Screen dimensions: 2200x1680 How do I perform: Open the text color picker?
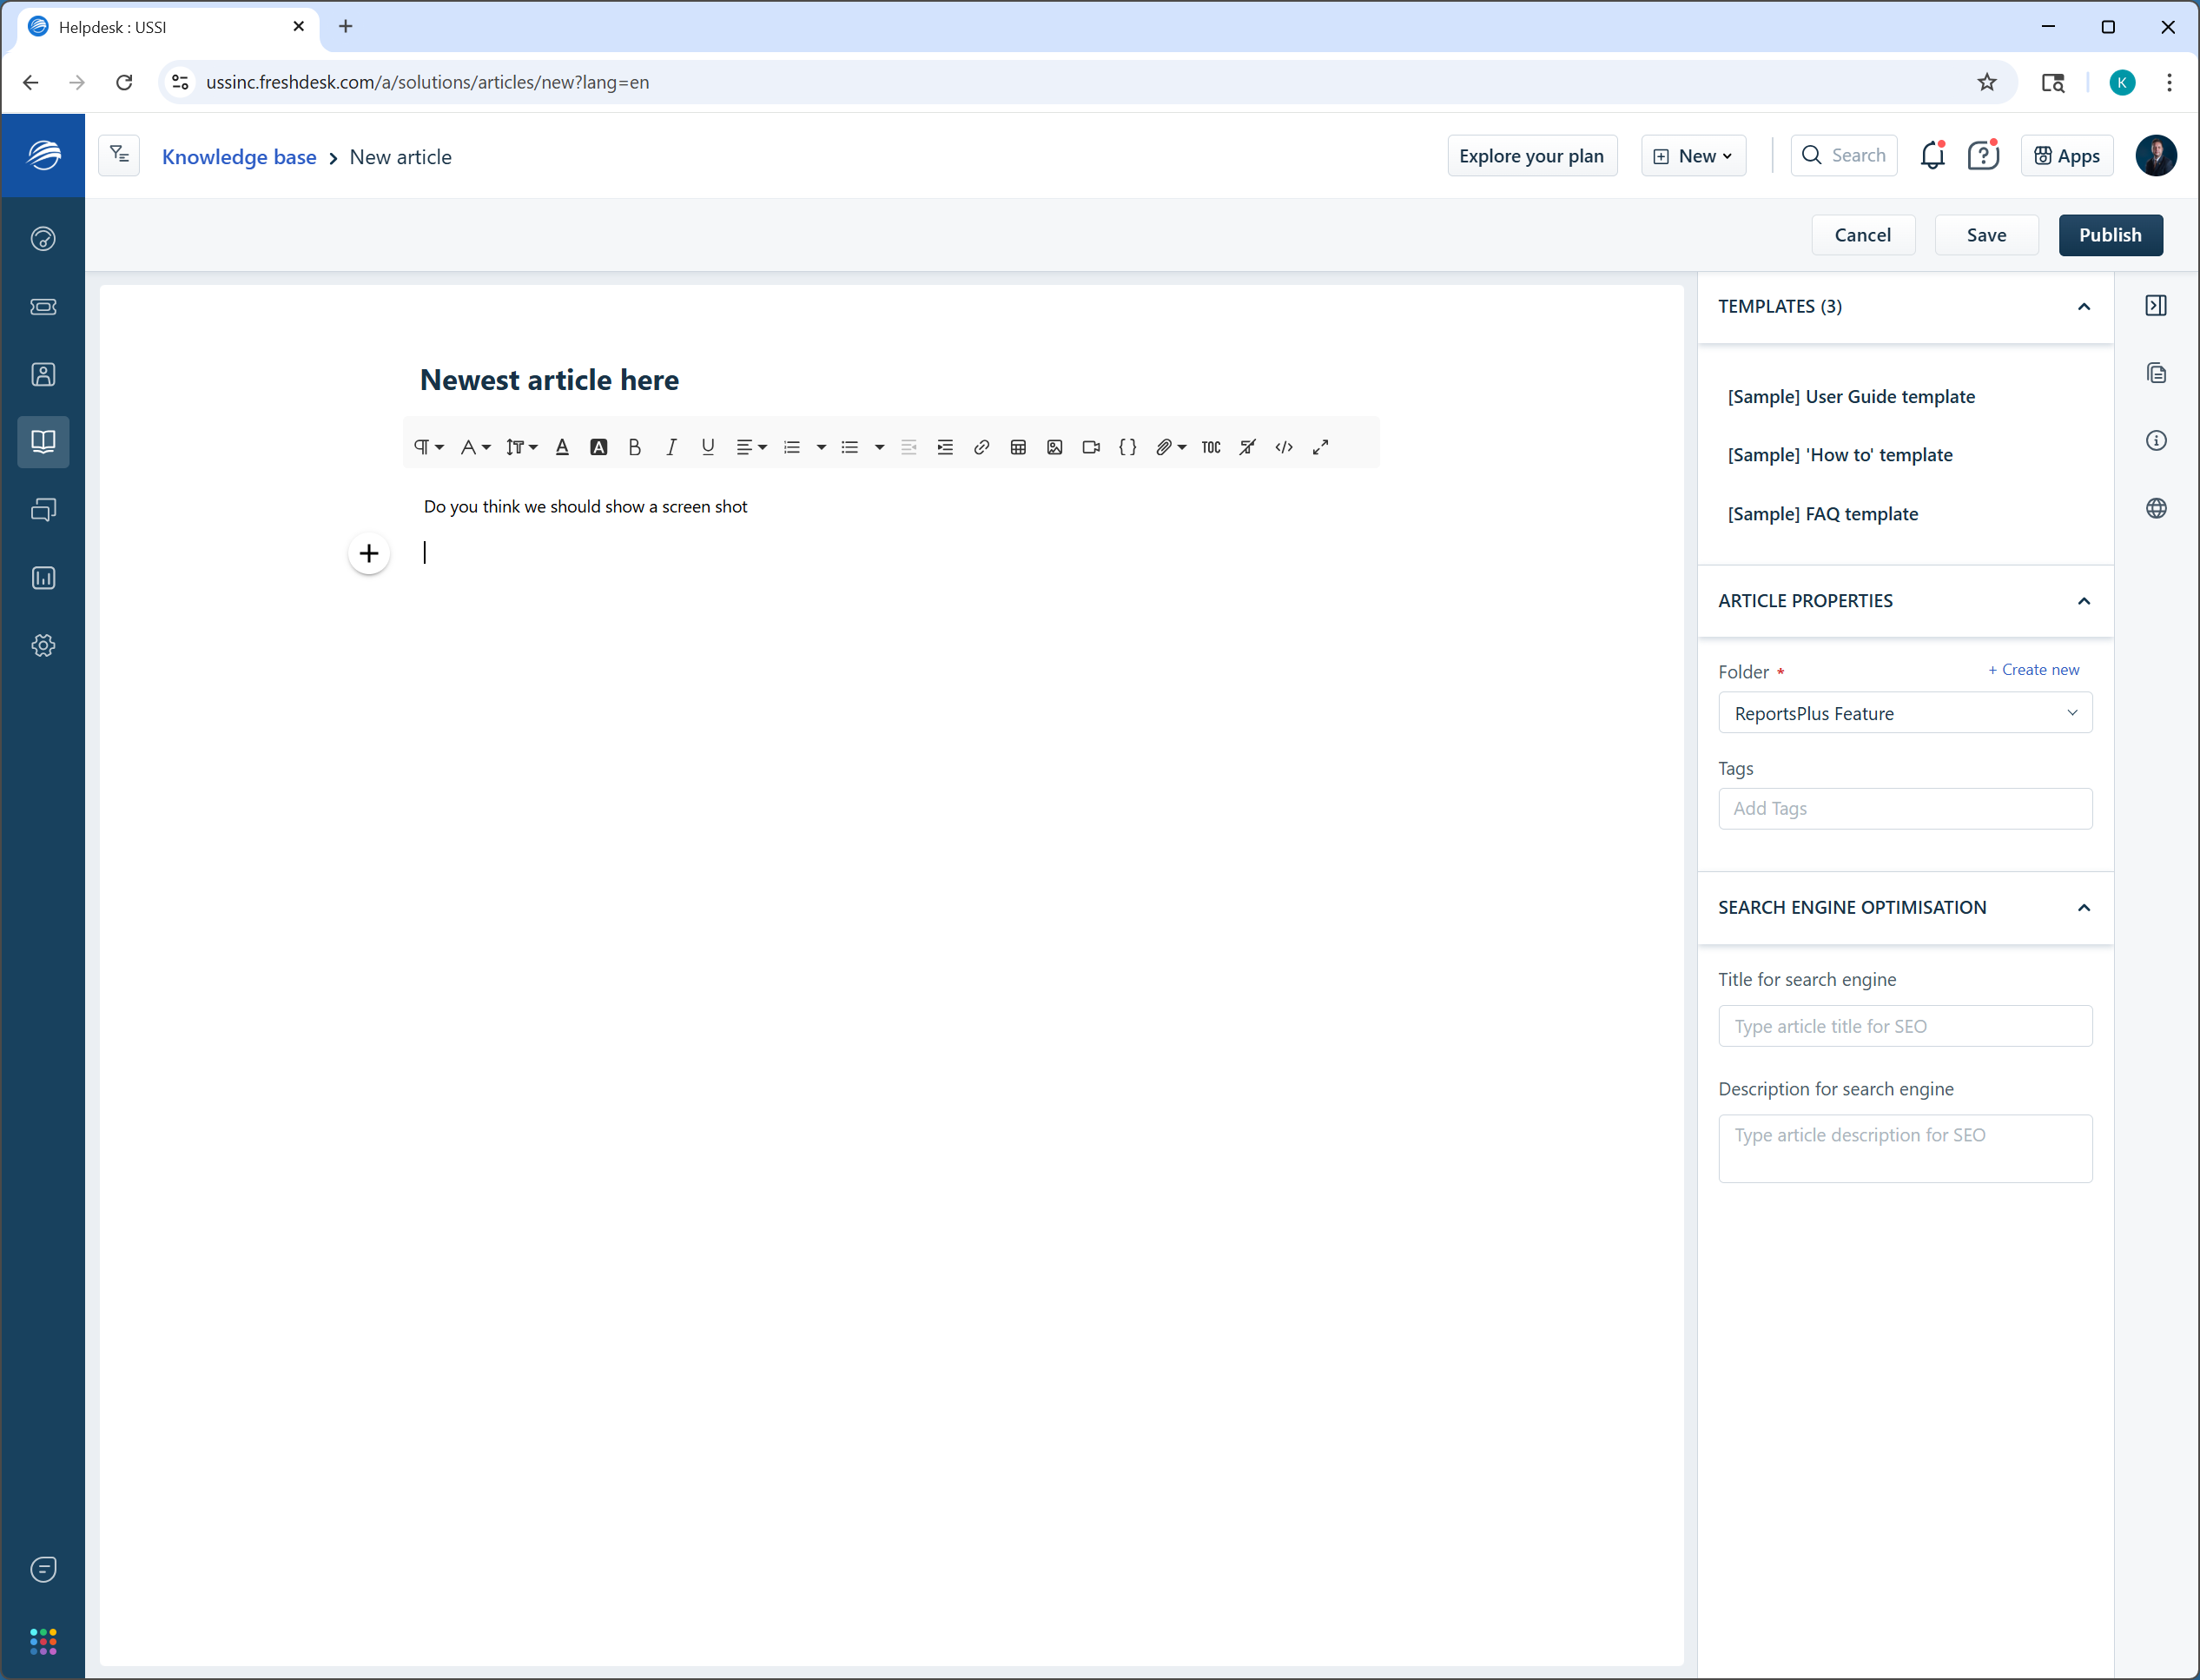tap(562, 447)
